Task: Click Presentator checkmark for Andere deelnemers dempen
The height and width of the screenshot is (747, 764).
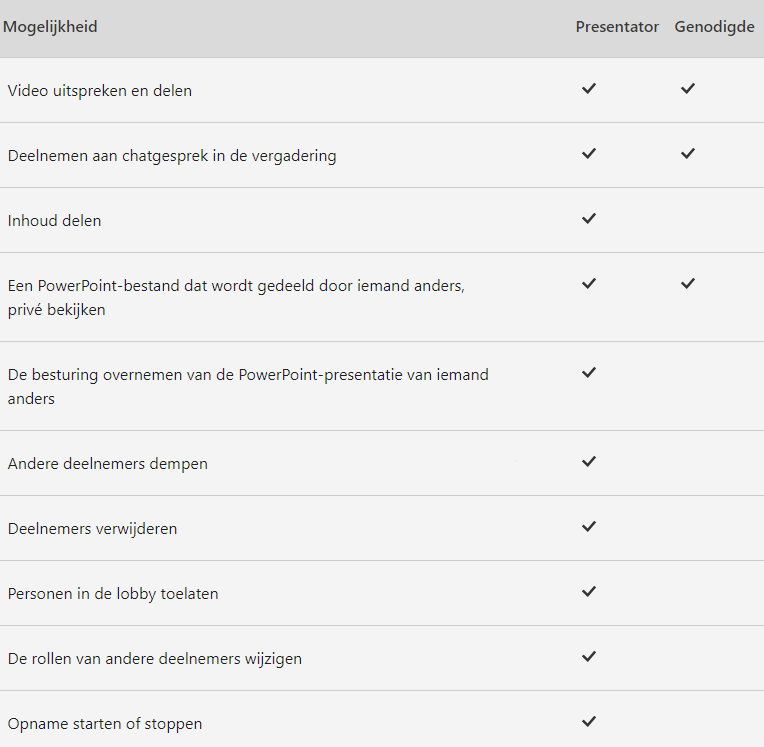Action: 589,461
